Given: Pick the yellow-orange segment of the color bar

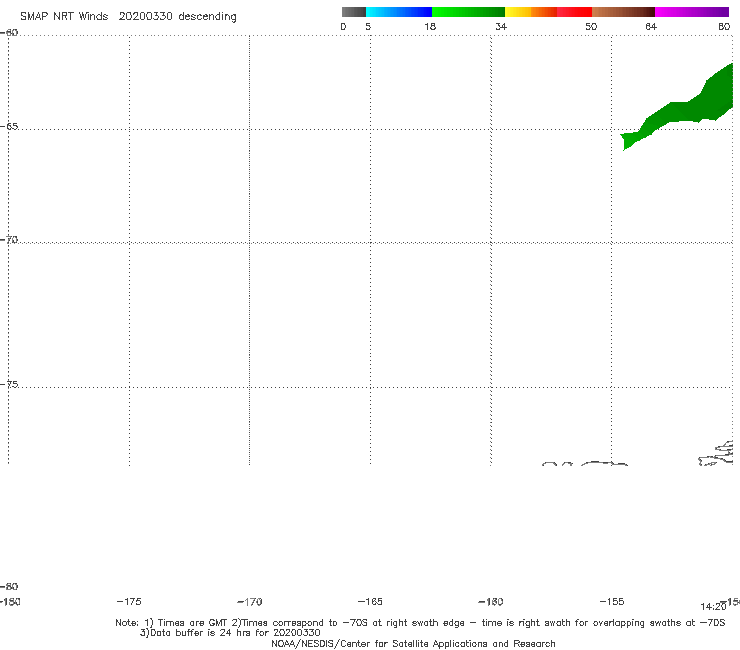Looking at the screenshot, I should 531,12.
